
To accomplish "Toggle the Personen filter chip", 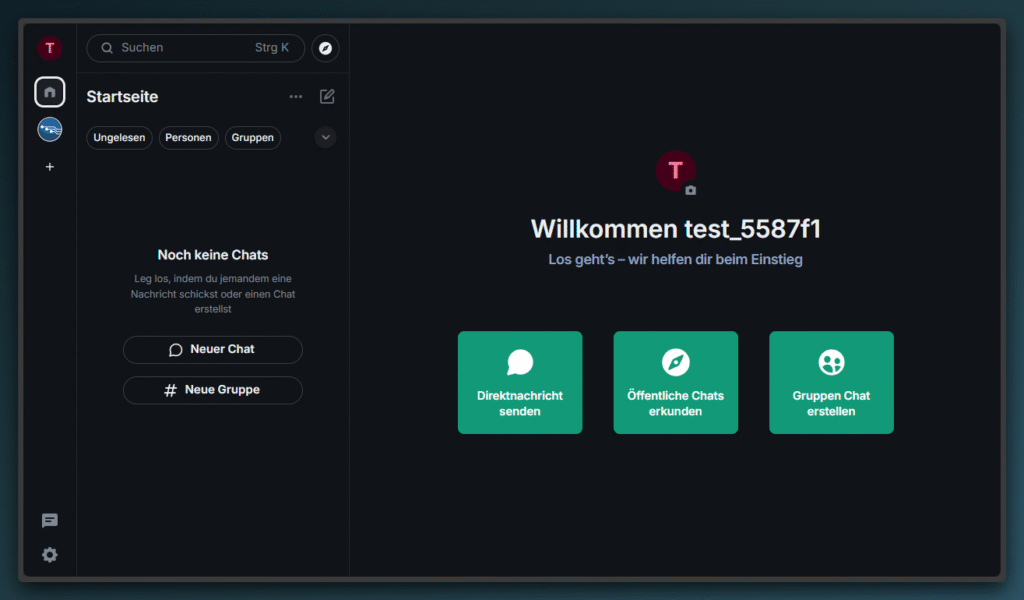I will [188, 138].
